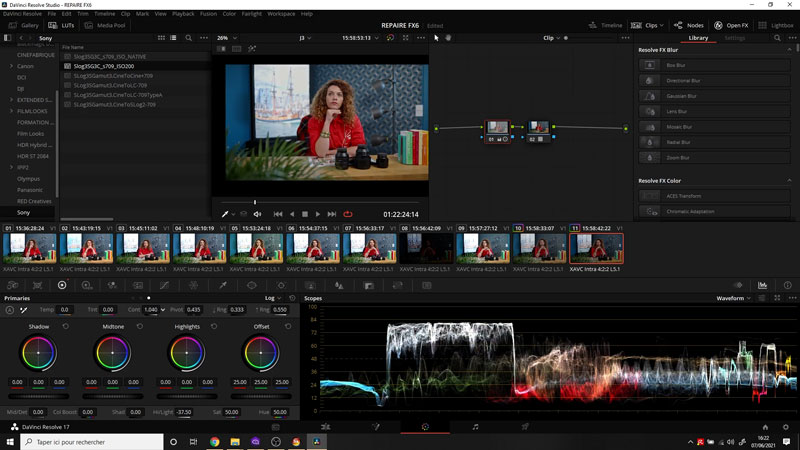800x450 pixels.
Task: Search the LUT browser
Action: 188,38
